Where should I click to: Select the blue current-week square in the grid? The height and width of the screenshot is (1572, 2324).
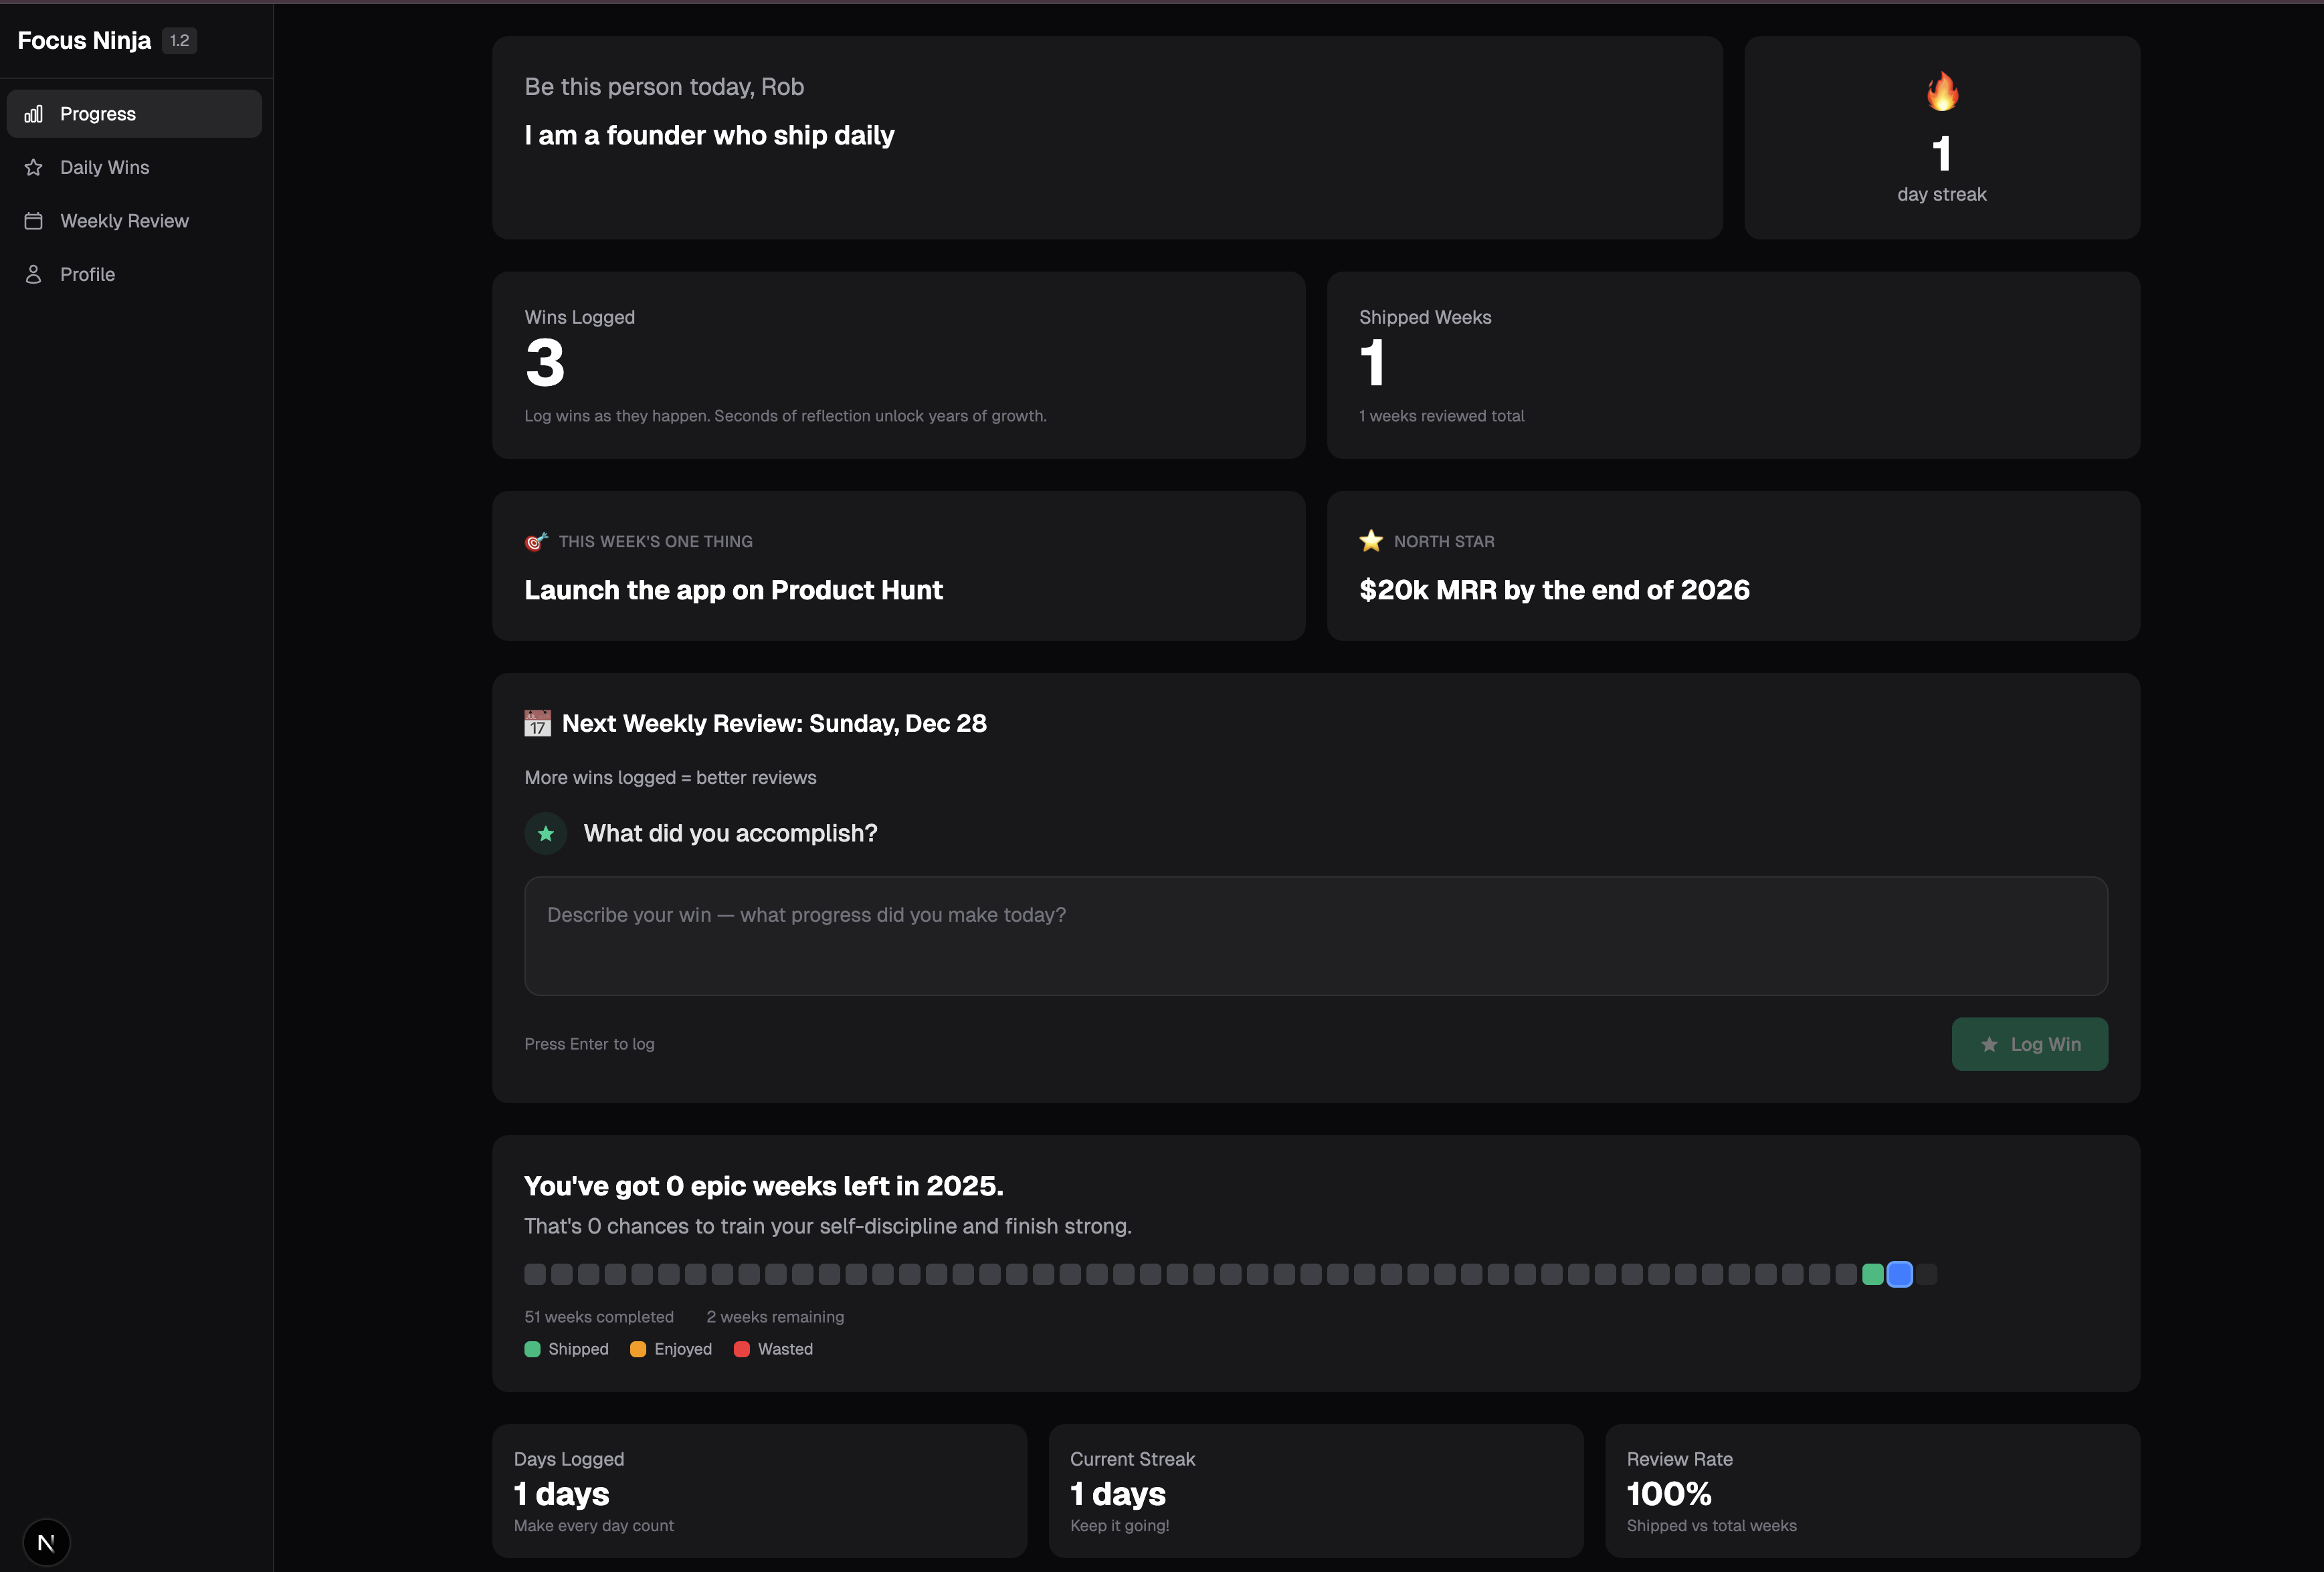pyautogui.click(x=1898, y=1275)
